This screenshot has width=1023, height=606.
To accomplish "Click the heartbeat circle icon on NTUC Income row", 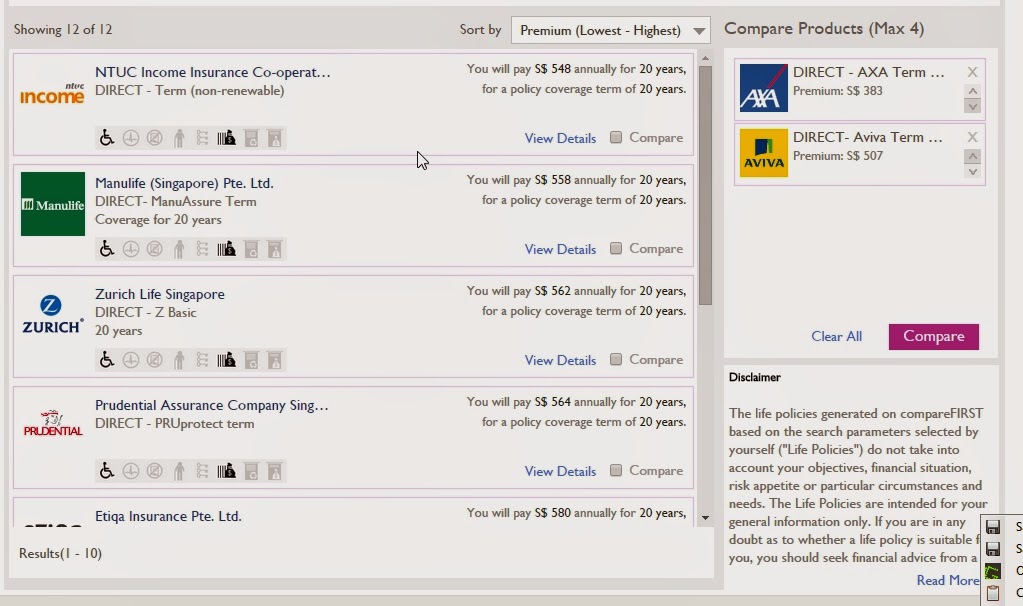I will point(131,138).
